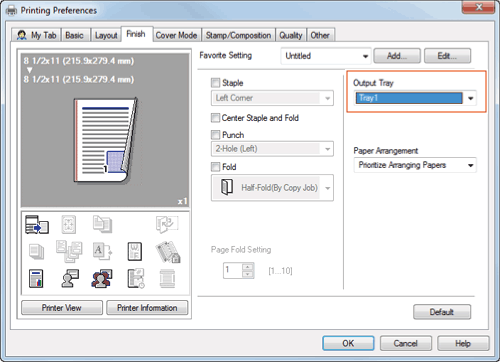Confirm settings with the OK button
Viewport: 500px width, 362px height.
click(x=348, y=343)
